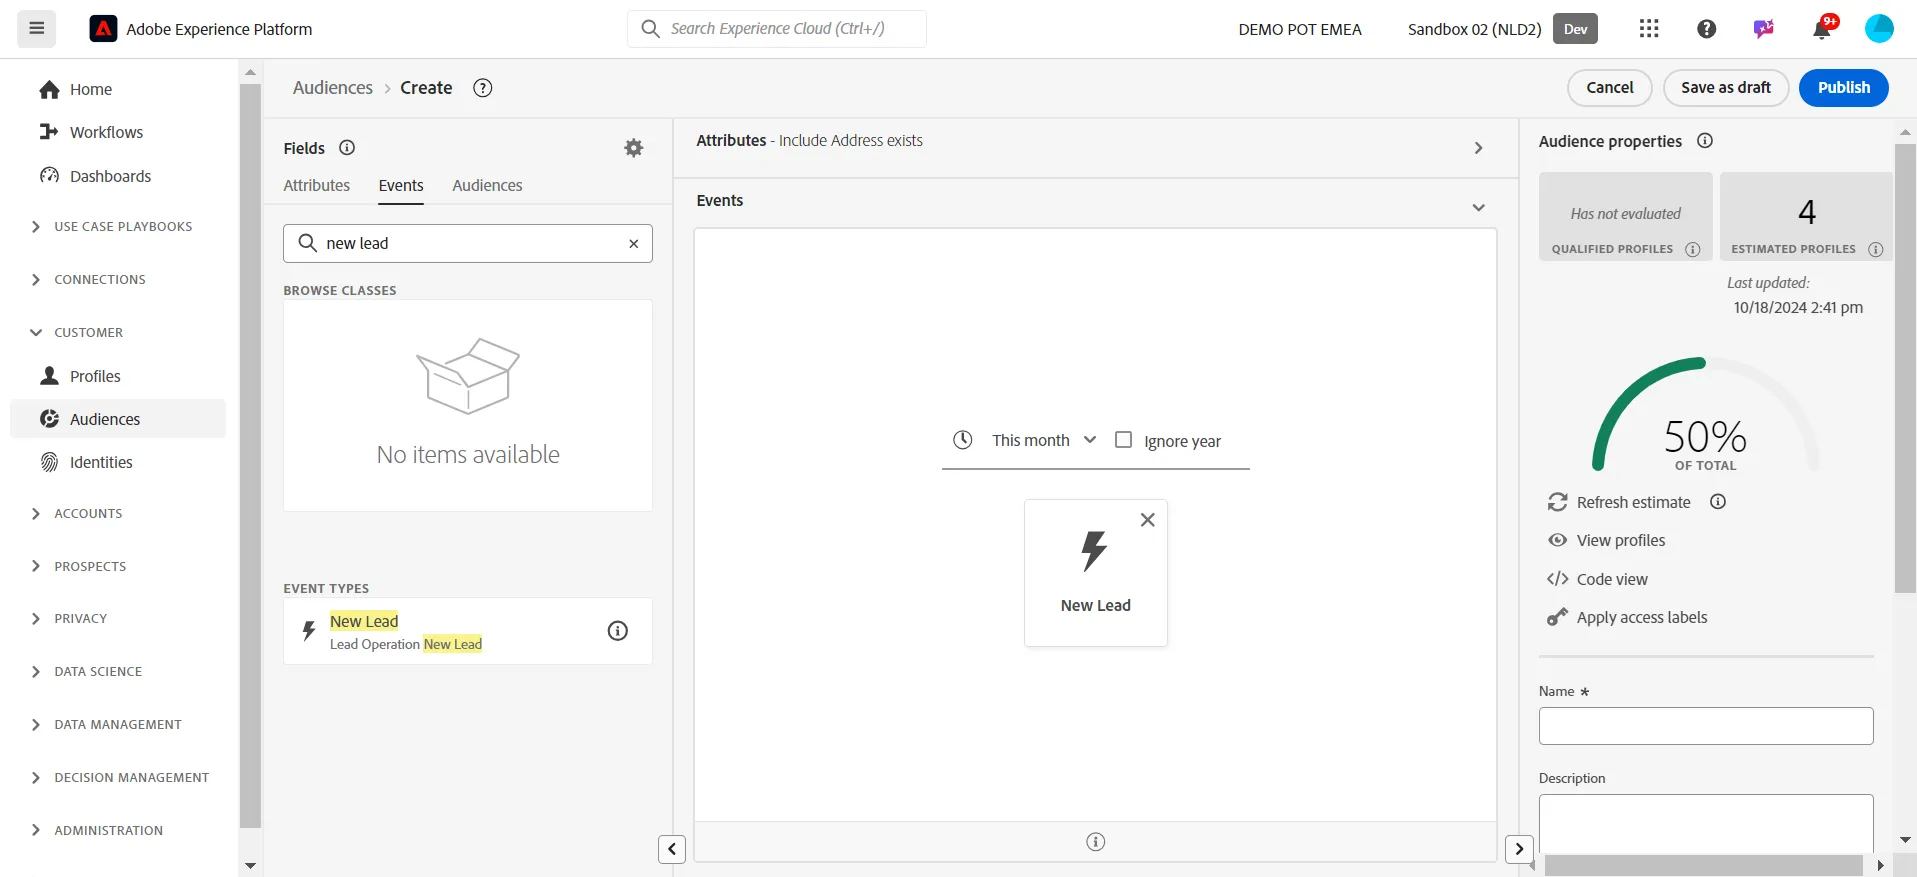Switch to the Audiences fields tab
The width and height of the screenshot is (1917, 877).
[487, 185]
